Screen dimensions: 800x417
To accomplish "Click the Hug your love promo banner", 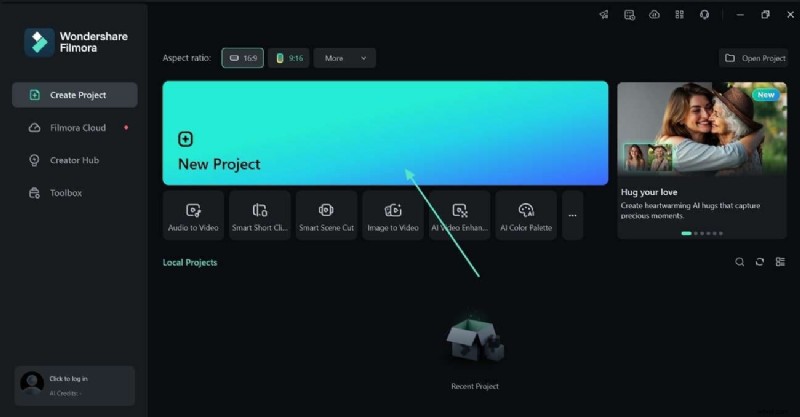I will (x=702, y=160).
